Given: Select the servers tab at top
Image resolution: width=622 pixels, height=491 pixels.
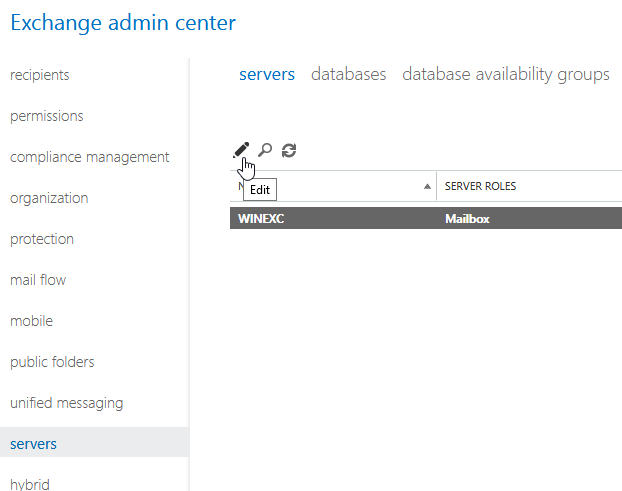Looking at the screenshot, I should [267, 74].
